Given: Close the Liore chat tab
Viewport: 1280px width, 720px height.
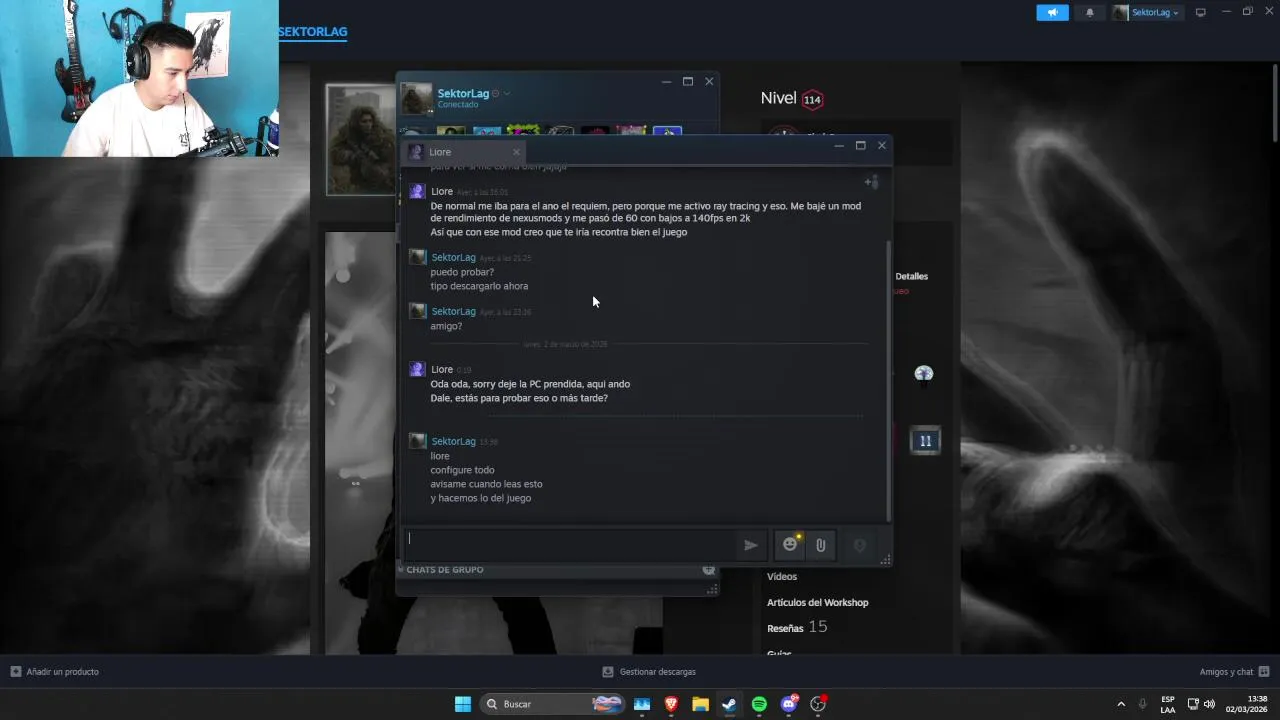Looking at the screenshot, I should coord(516,152).
